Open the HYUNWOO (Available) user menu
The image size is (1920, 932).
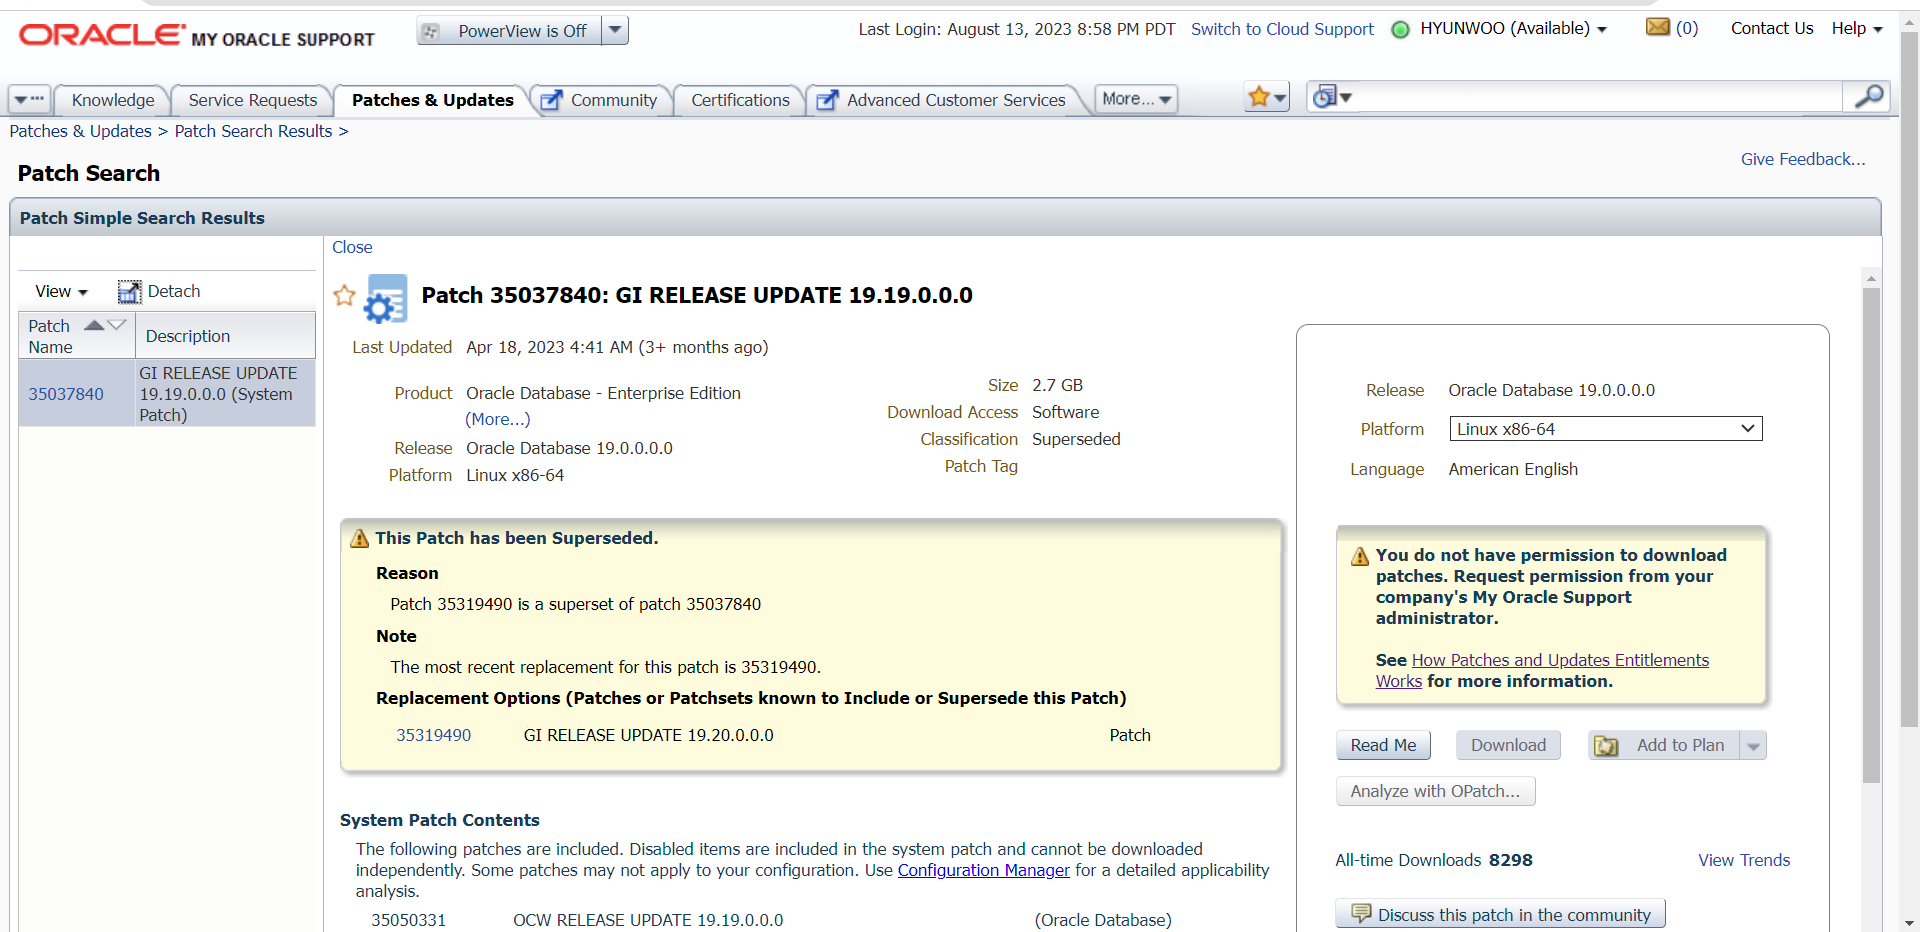1513,28
